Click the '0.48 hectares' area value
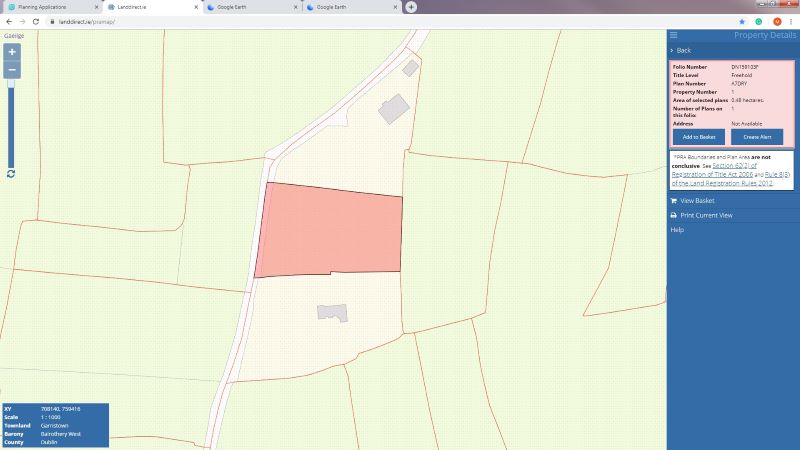800x450 pixels. coord(747,100)
